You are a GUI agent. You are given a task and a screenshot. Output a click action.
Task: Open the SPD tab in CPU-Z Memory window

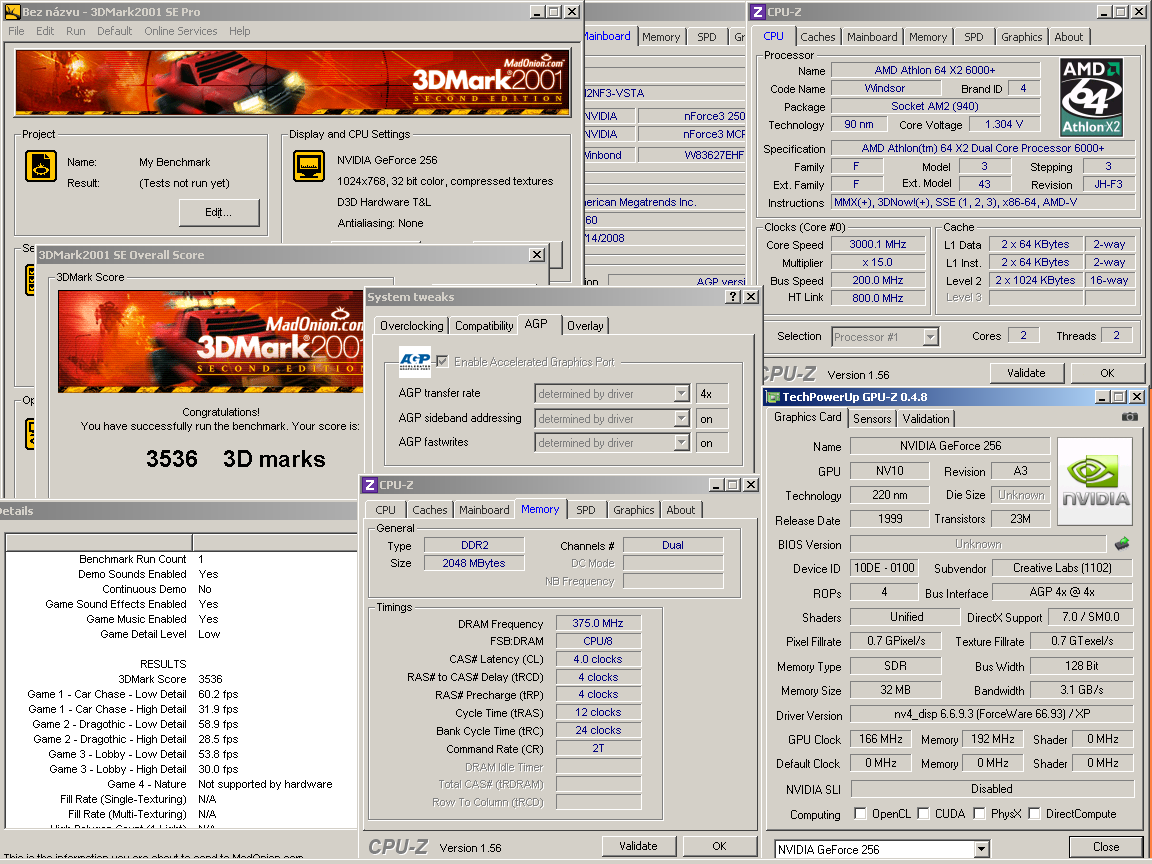coord(586,510)
